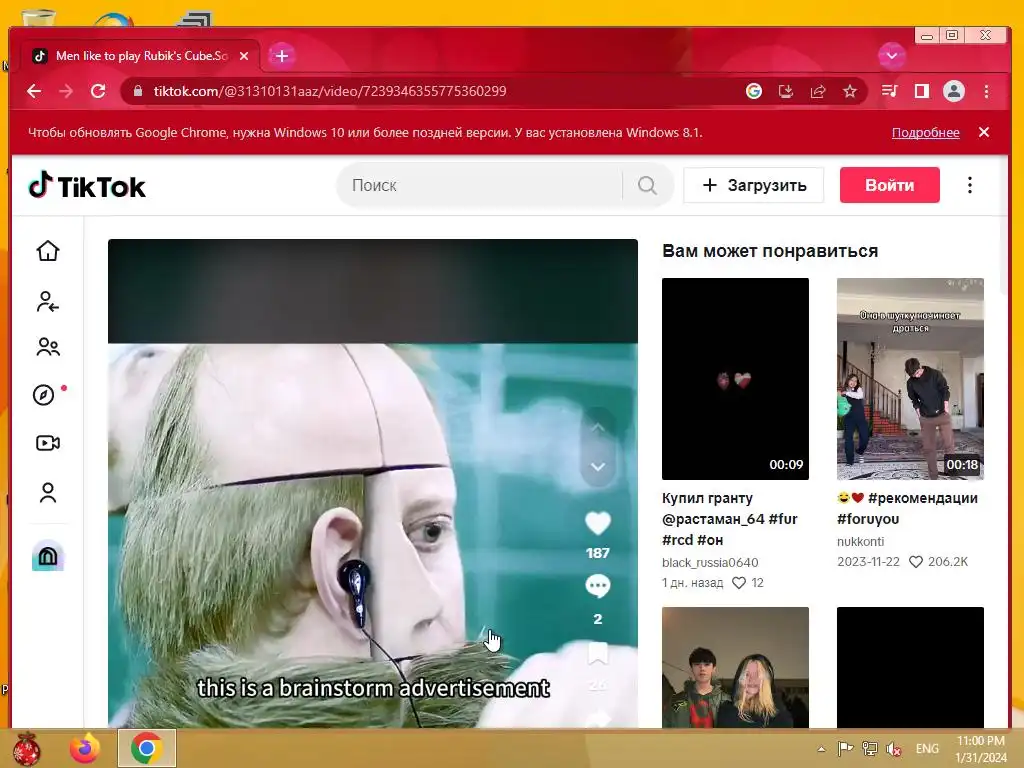Screen dimensions: 1024x768
Task: Open the Explore compass icon
Action: tap(44, 394)
